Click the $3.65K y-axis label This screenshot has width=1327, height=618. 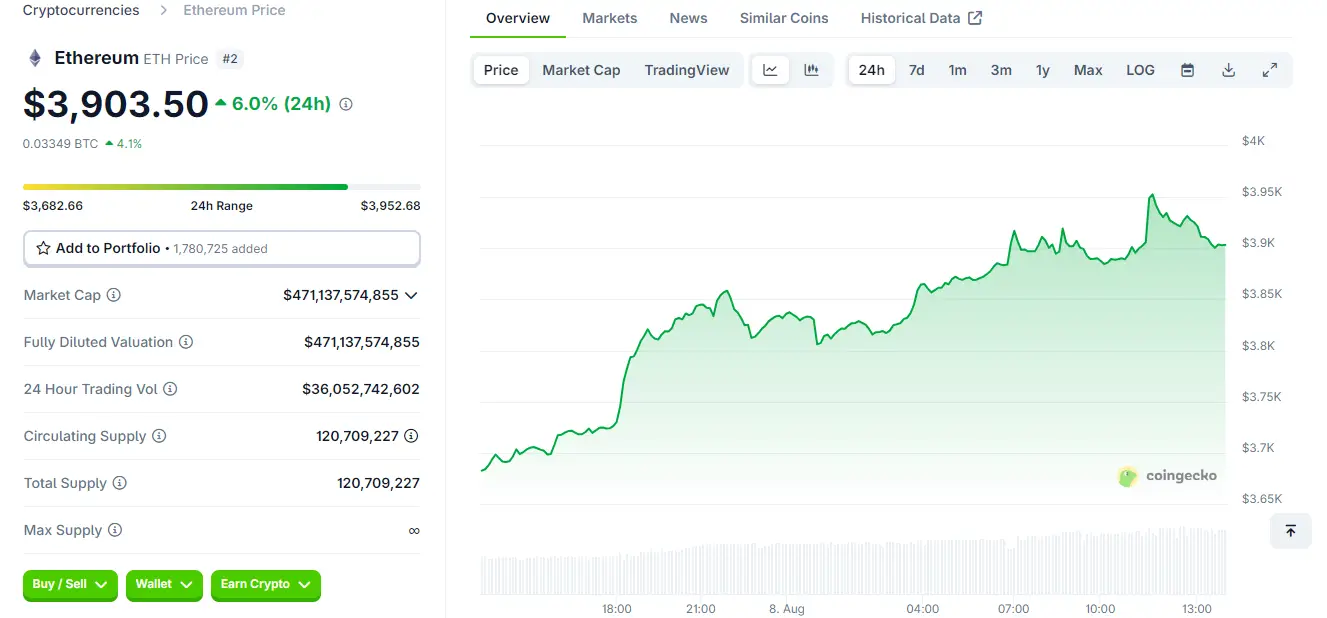point(1260,499)
